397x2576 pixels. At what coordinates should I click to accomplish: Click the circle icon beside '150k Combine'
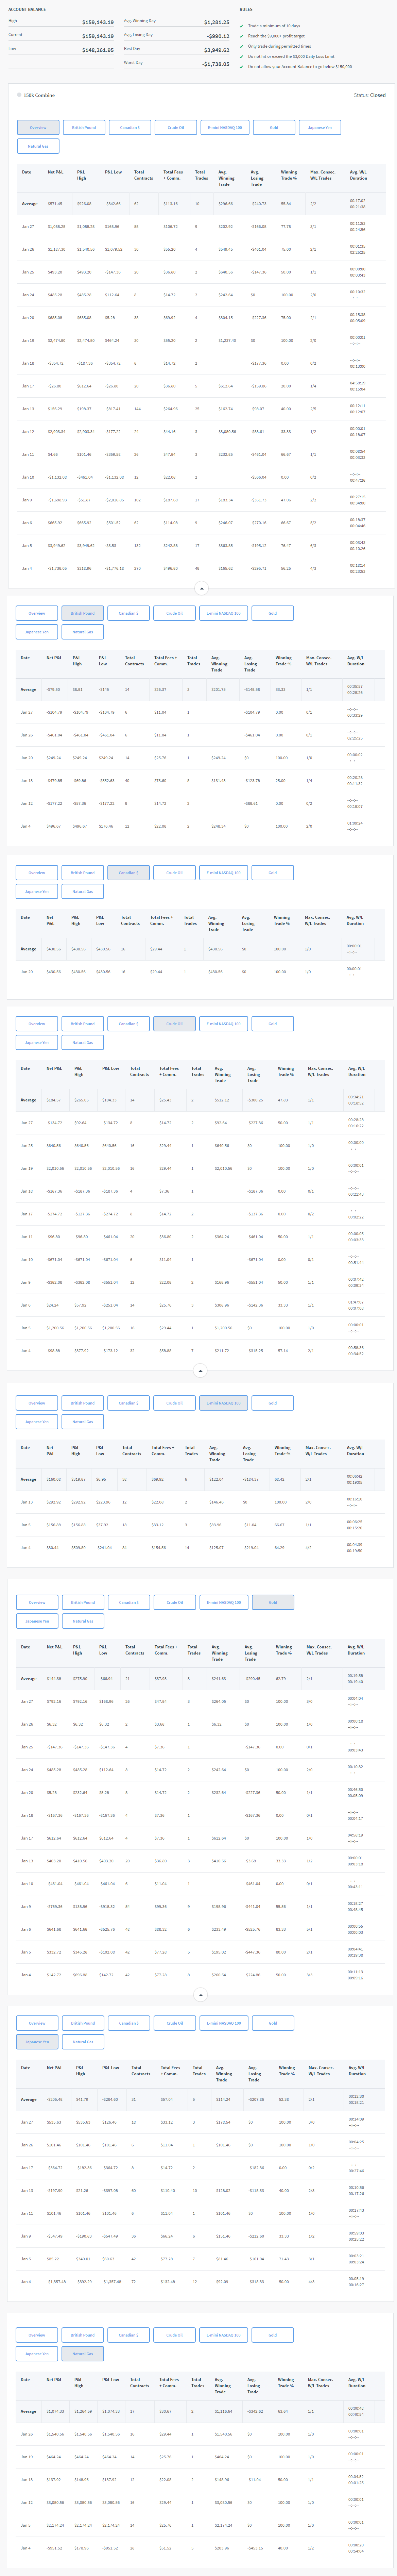(x=19, y=95)
